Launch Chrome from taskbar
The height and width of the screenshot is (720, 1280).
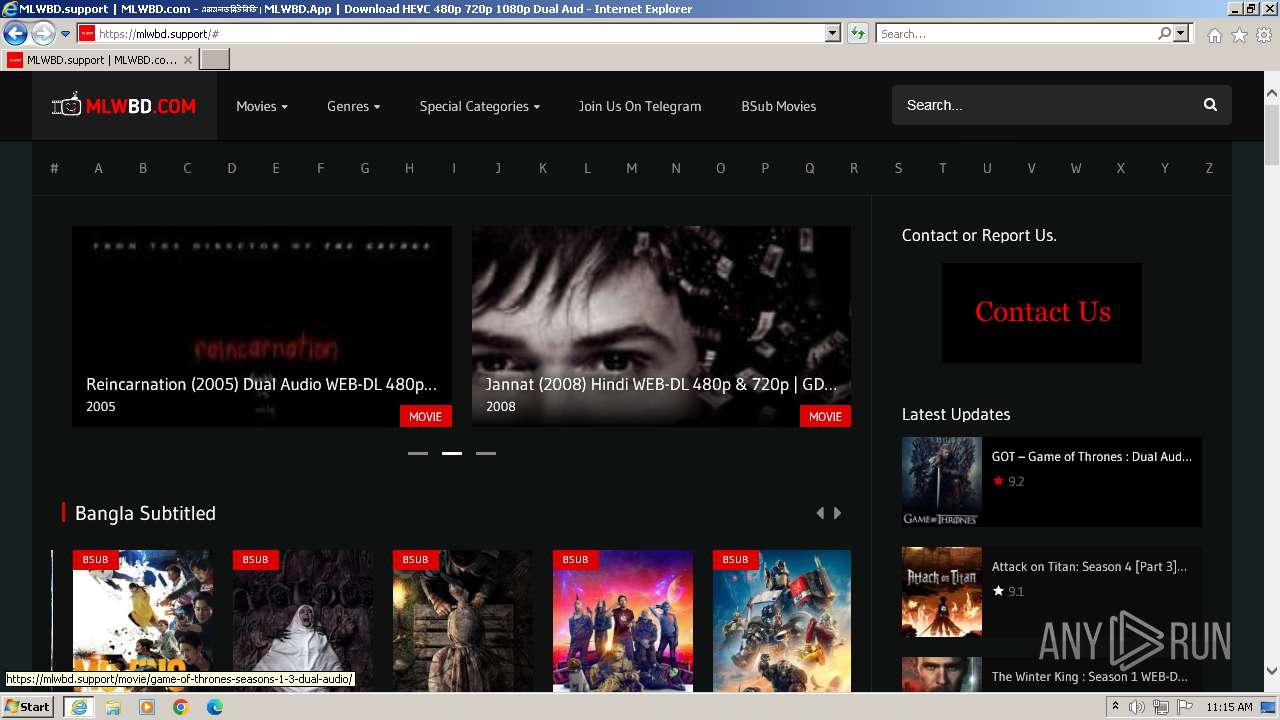click(x=181, y=707)
